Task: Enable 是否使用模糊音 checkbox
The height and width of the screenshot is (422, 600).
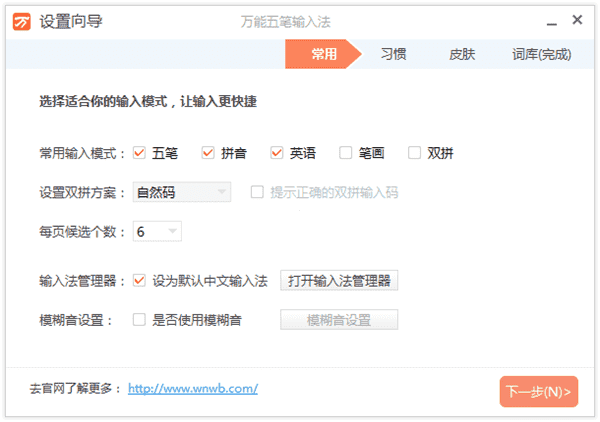Action: (x=139, y=320)
